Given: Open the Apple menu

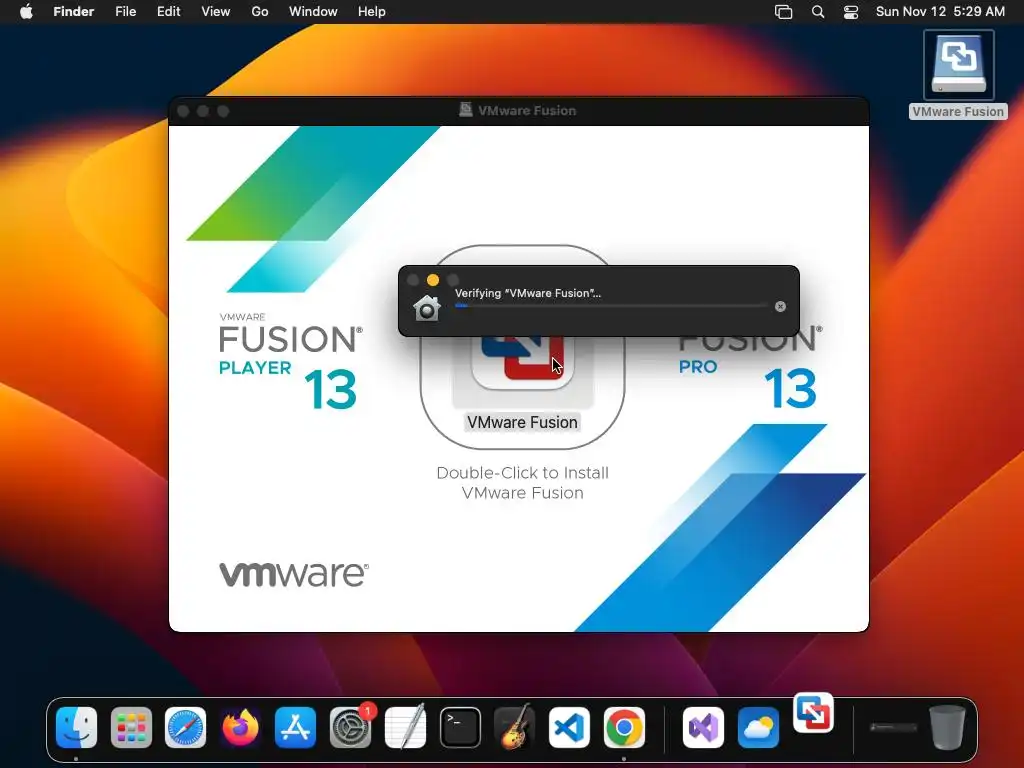Looking at the screenshot, I should (26, 12).
